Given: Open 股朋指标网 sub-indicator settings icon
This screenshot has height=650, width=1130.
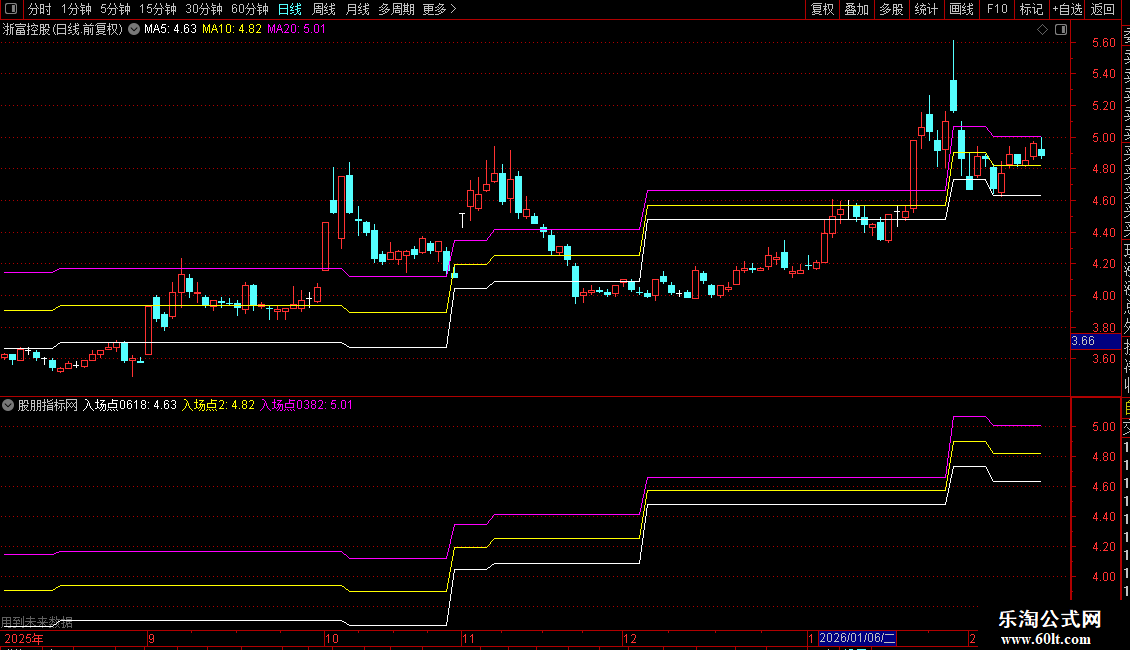Looking at the screenshot, I should pyautogui.click(x=8, y=405).
